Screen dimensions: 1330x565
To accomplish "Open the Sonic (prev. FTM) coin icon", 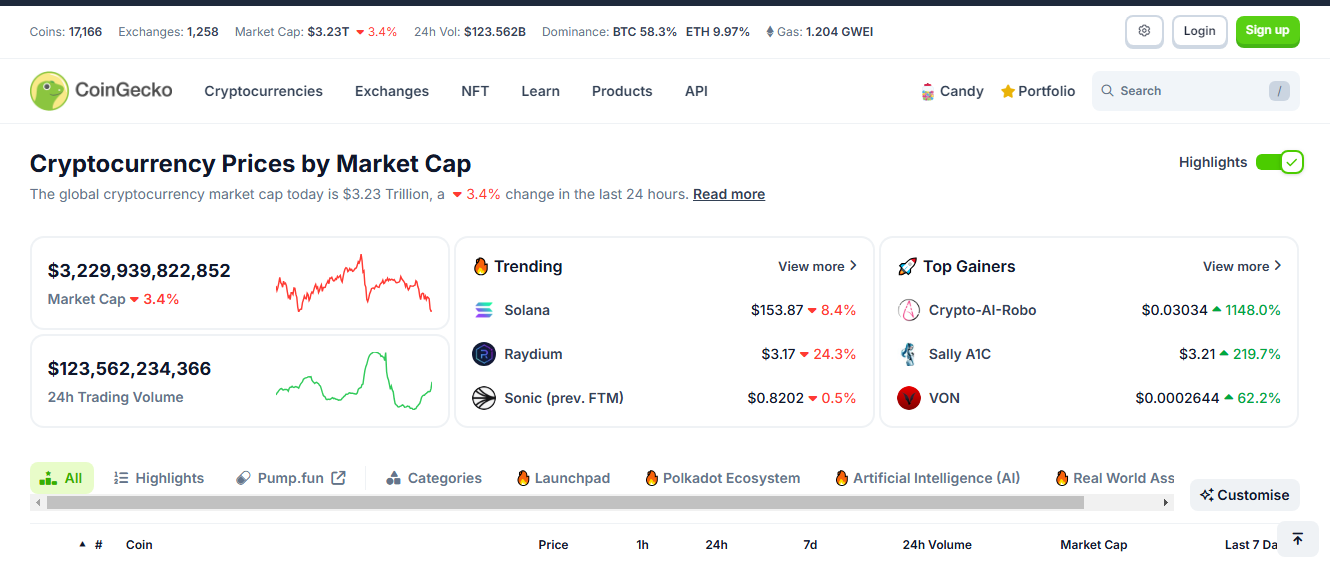I will (x=484, y=398).
